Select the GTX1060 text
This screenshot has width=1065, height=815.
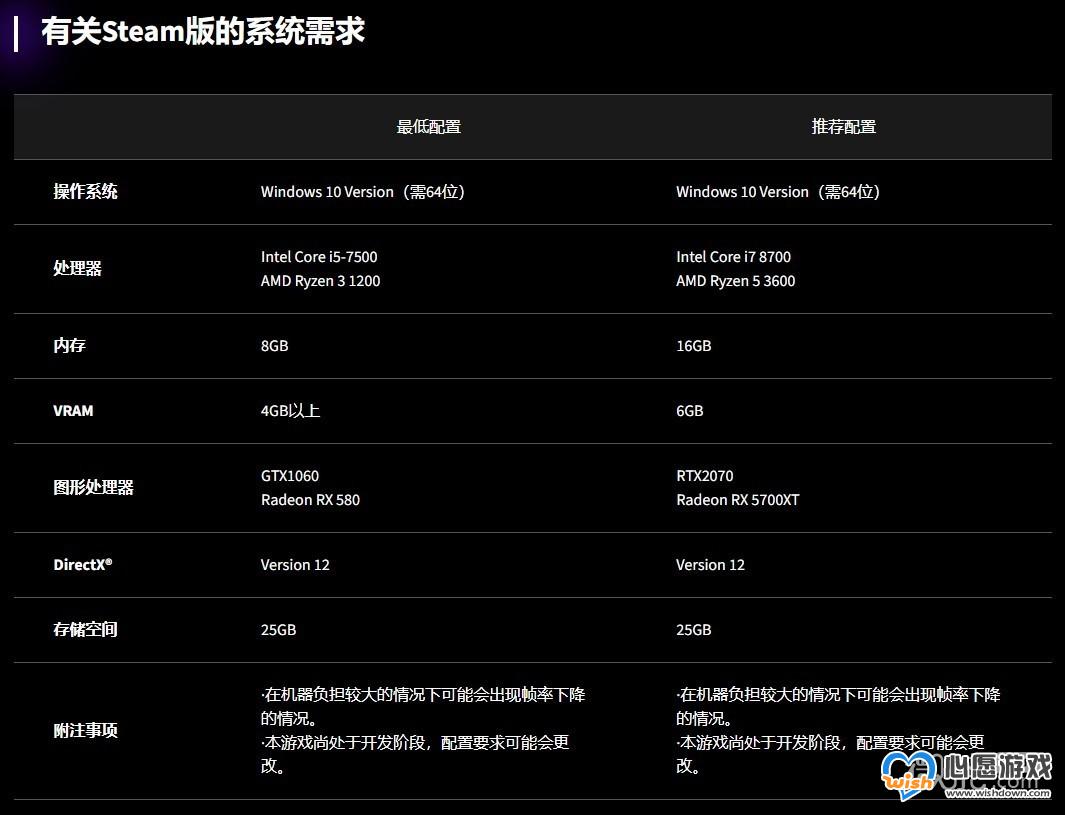[x=290, y=476]
